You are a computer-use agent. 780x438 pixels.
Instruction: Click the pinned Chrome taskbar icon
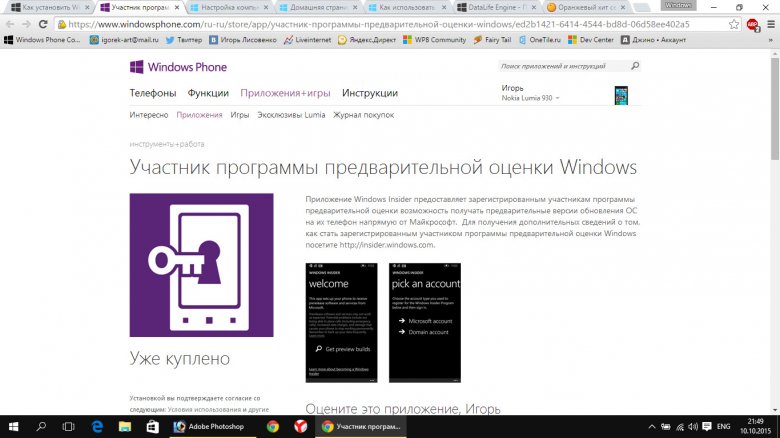coord(272,427)
